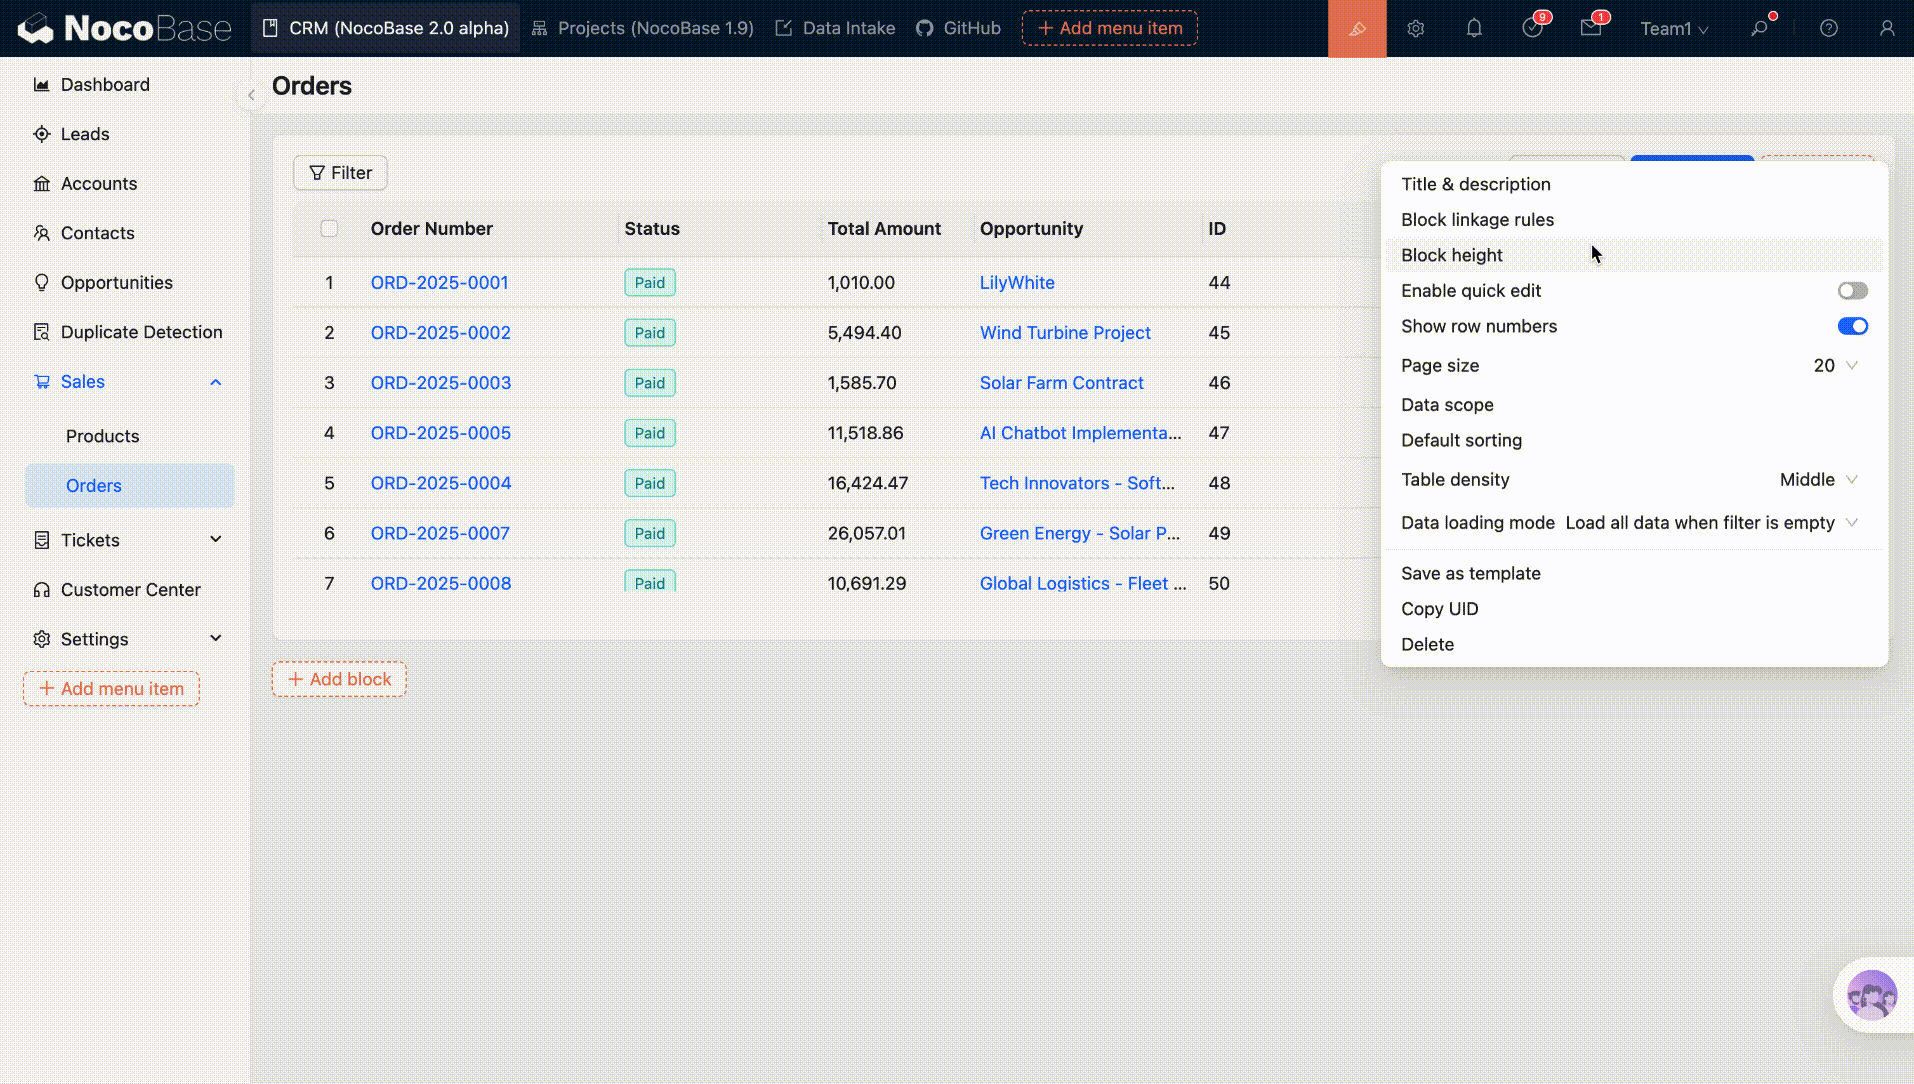Open the notifications bell icon
1914x1084 pixels.
click(x=1473, y=28)
